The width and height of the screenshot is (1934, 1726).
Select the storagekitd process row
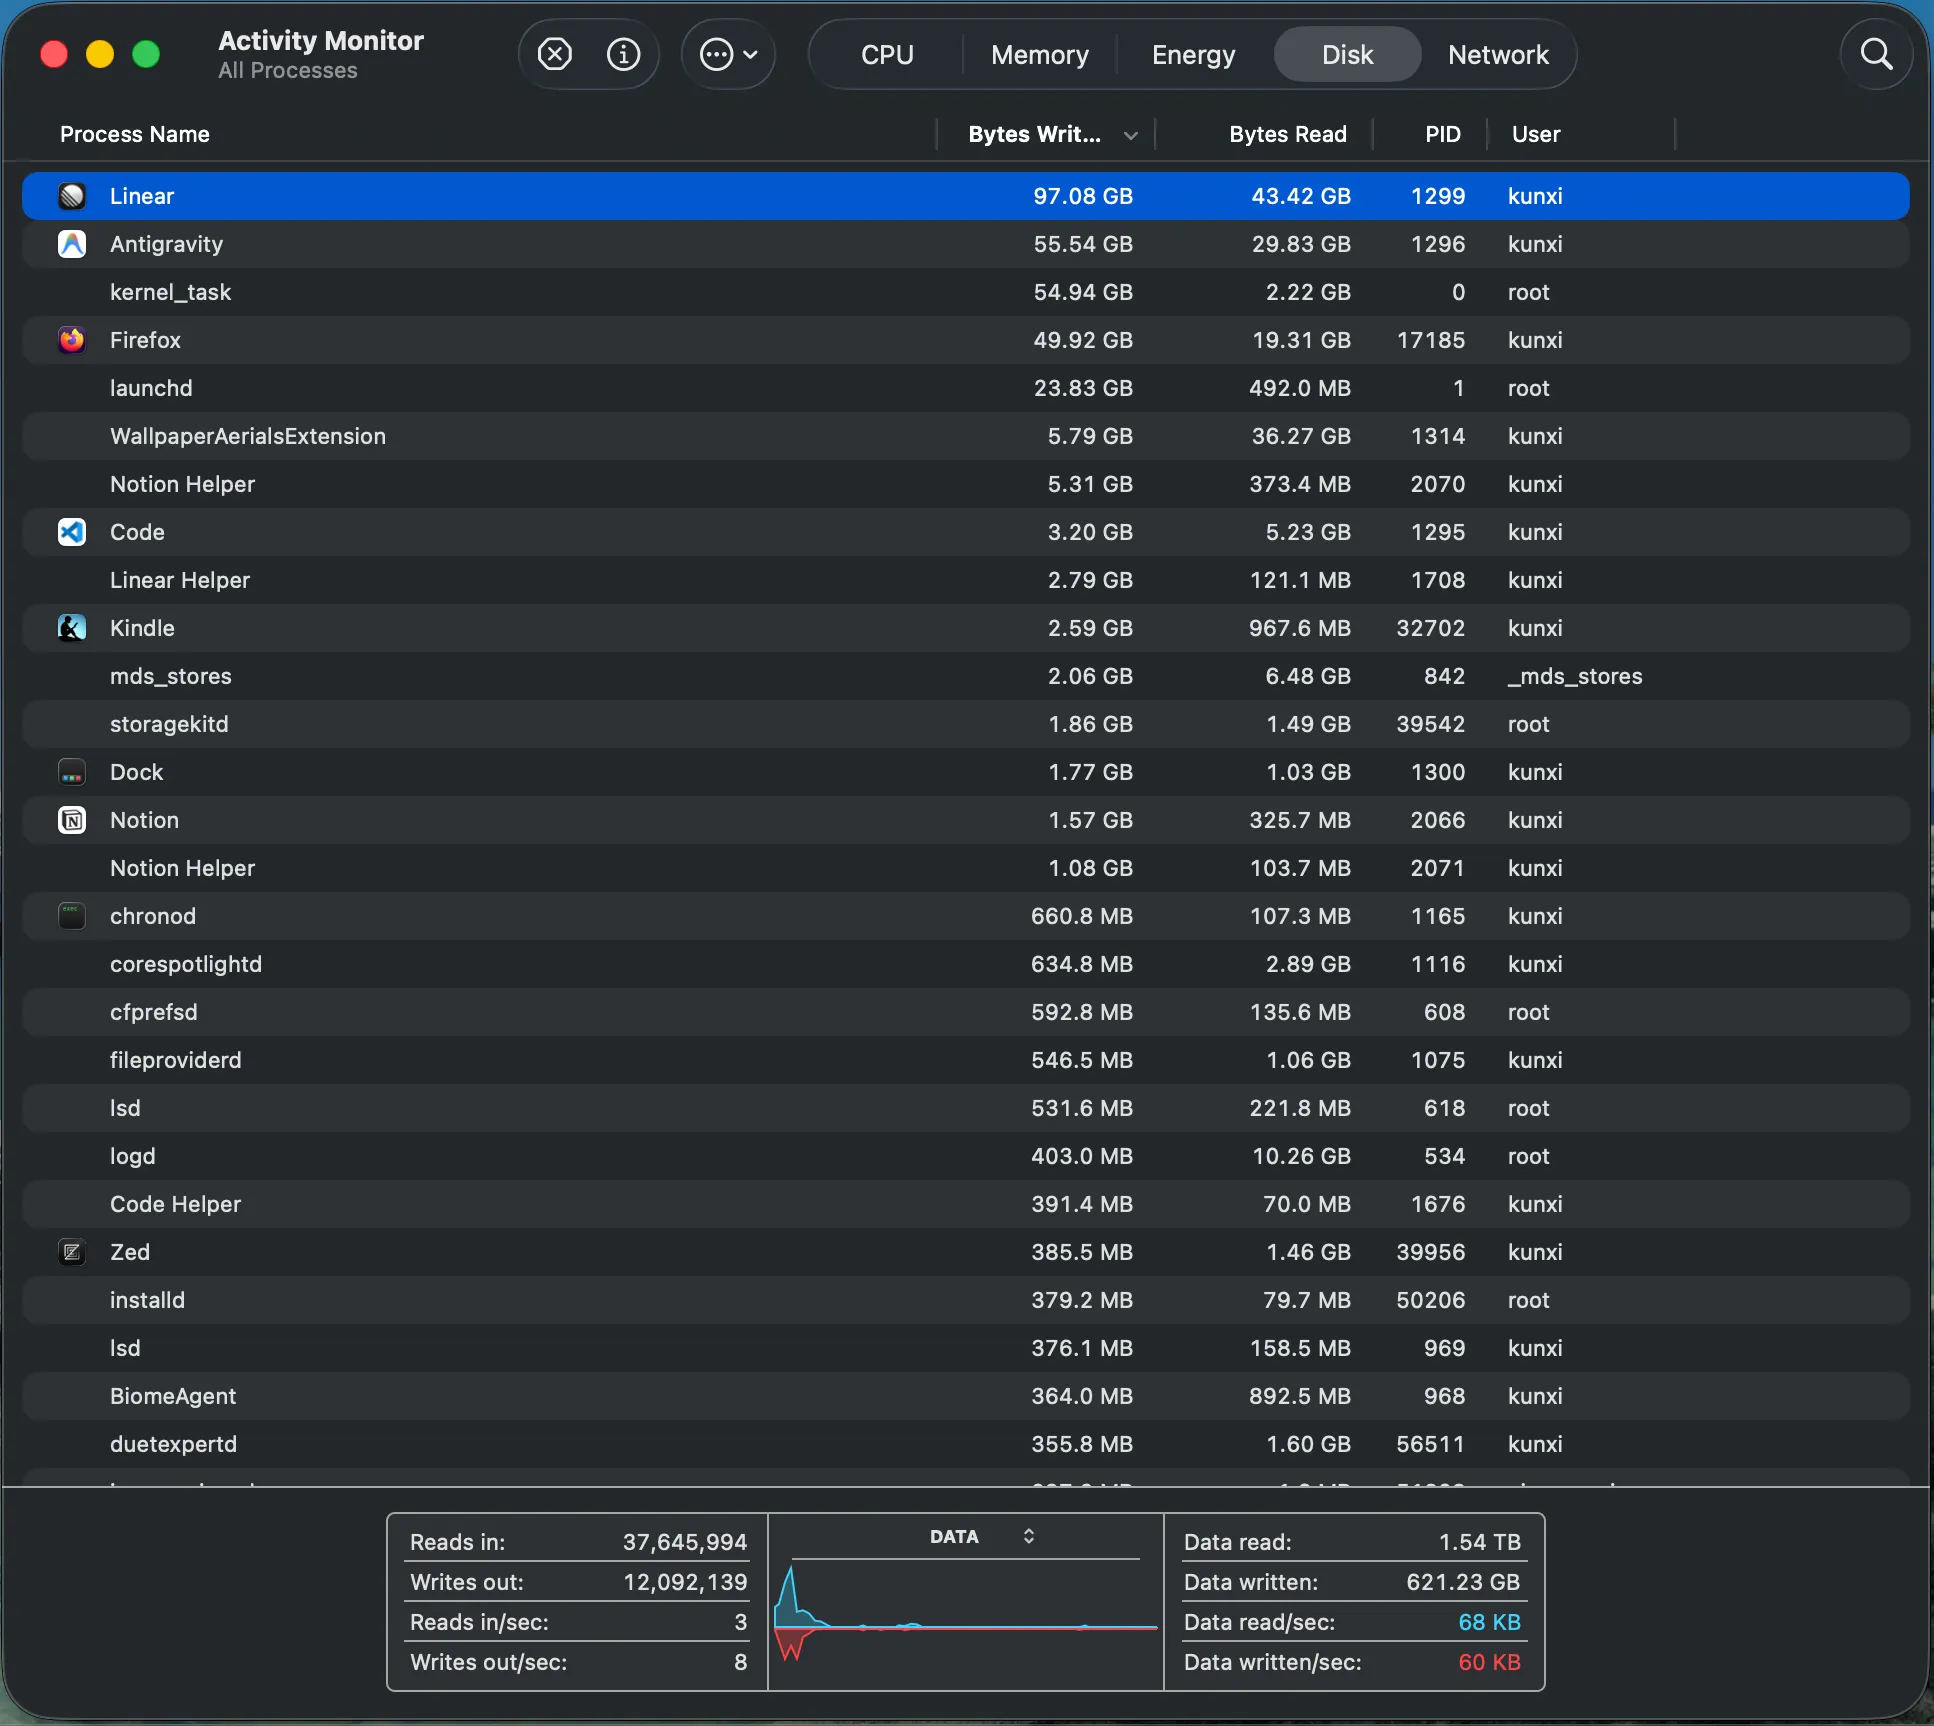pyautogui.click(x=966, y=724)
